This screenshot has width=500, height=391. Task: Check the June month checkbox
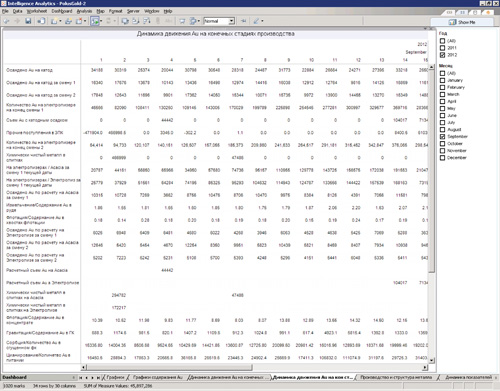442,115
